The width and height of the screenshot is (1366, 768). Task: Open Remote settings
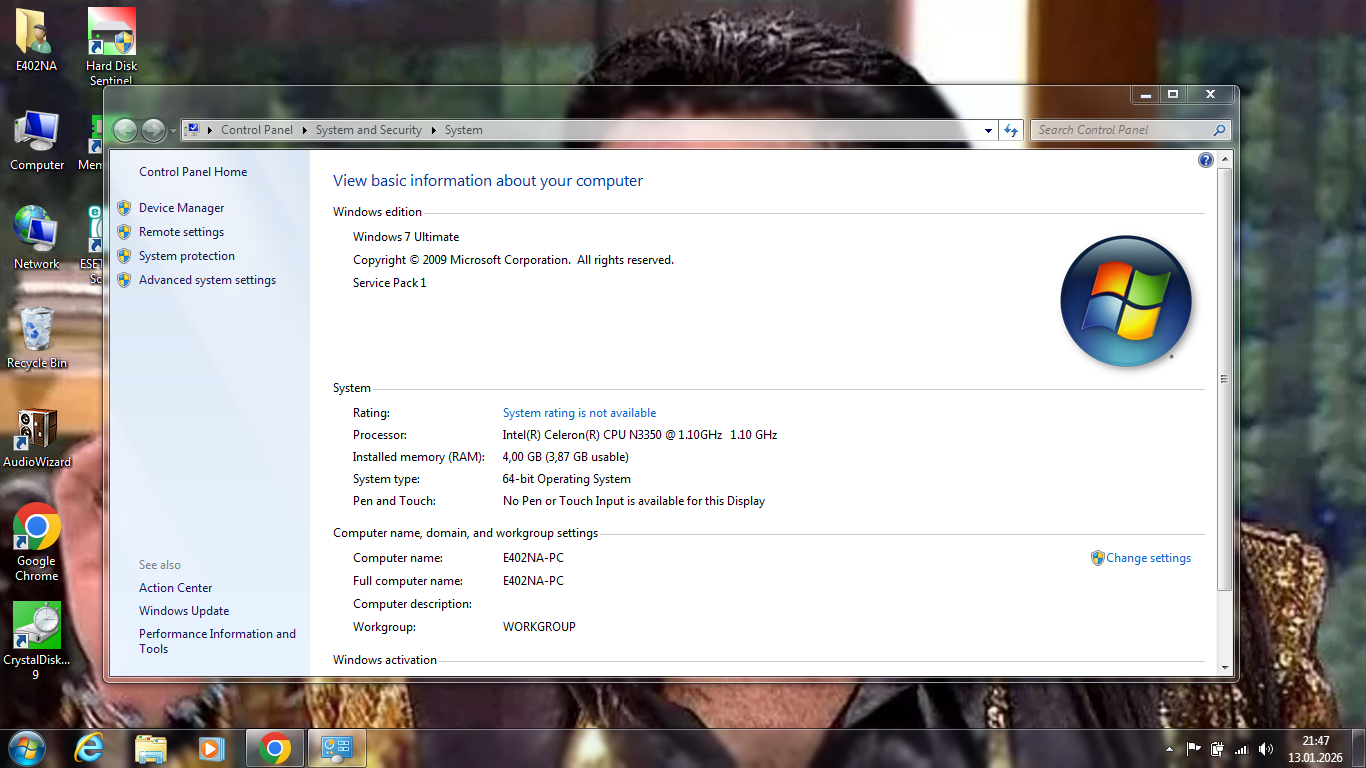pyautogui.click(x=181, y=232)
